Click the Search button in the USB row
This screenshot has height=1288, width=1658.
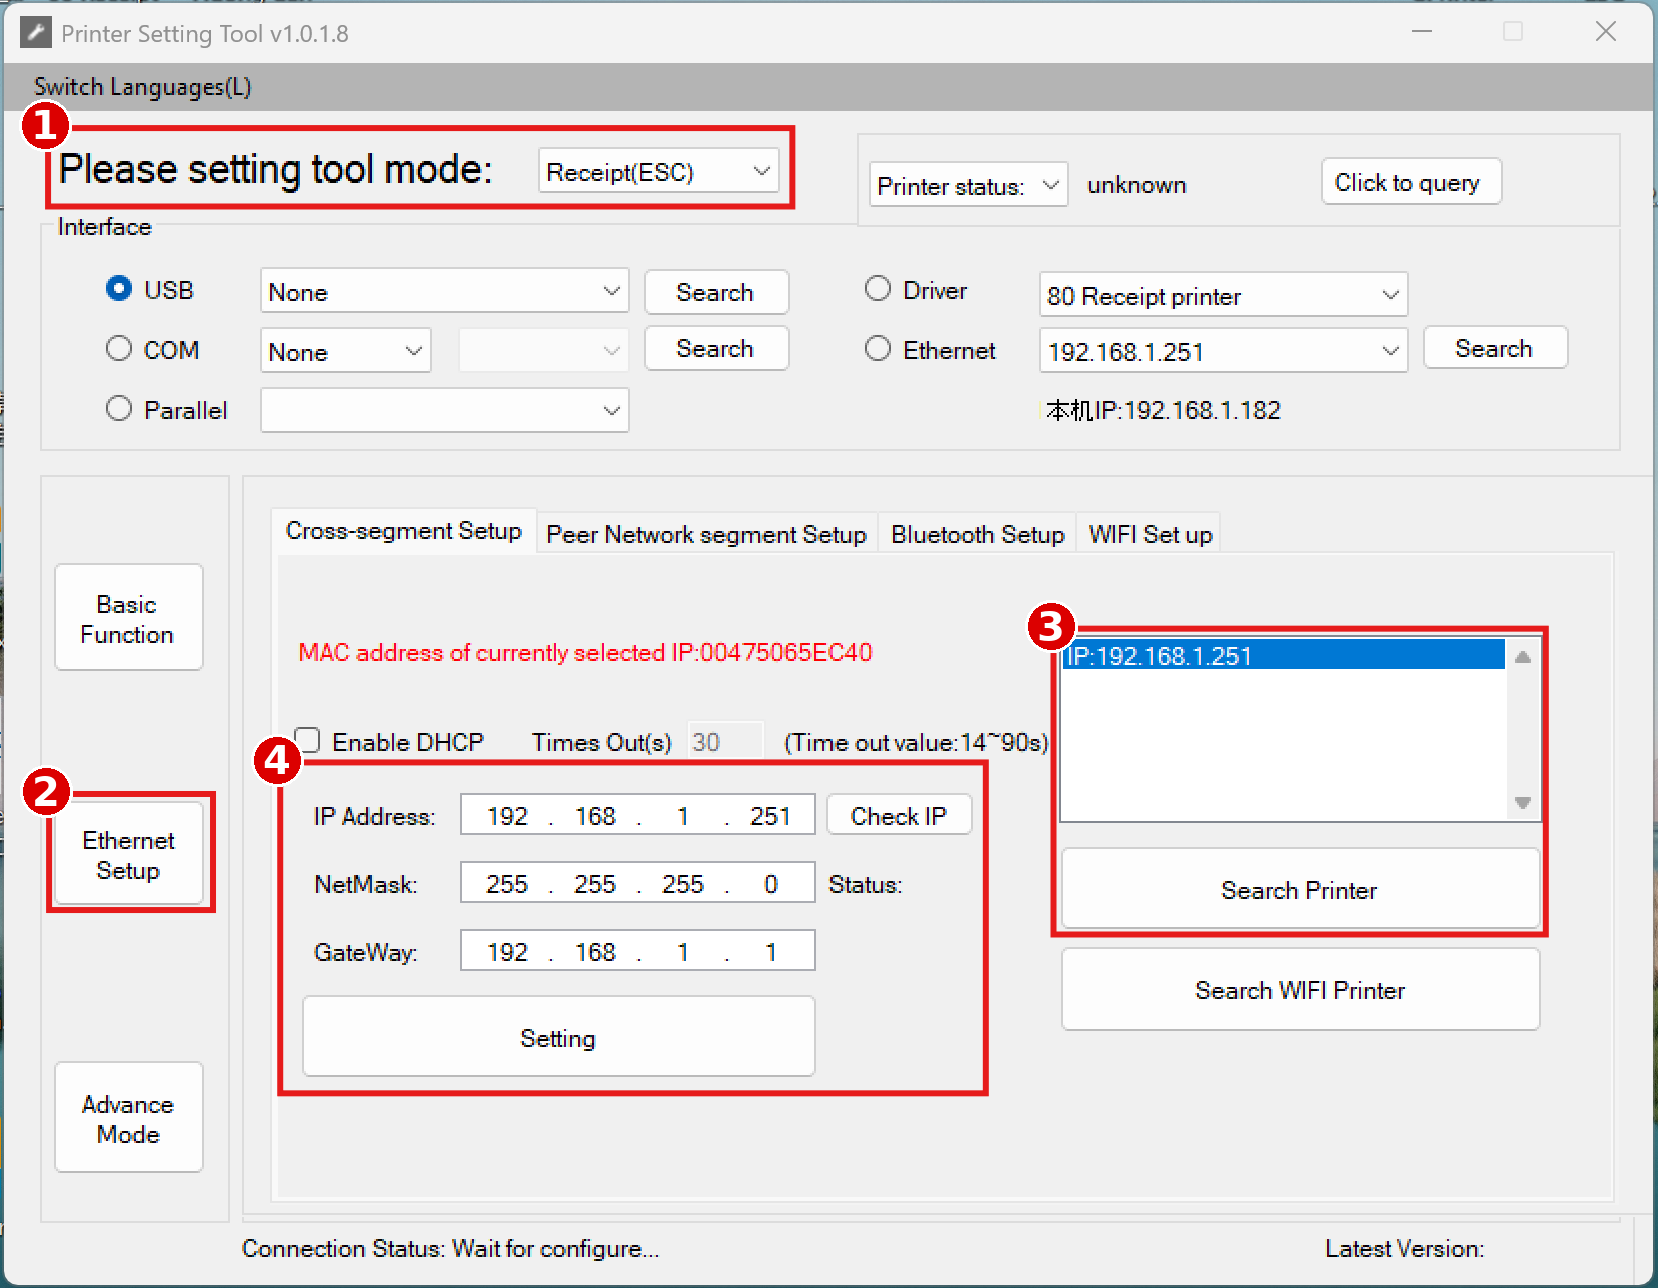[x=716, y=292]
